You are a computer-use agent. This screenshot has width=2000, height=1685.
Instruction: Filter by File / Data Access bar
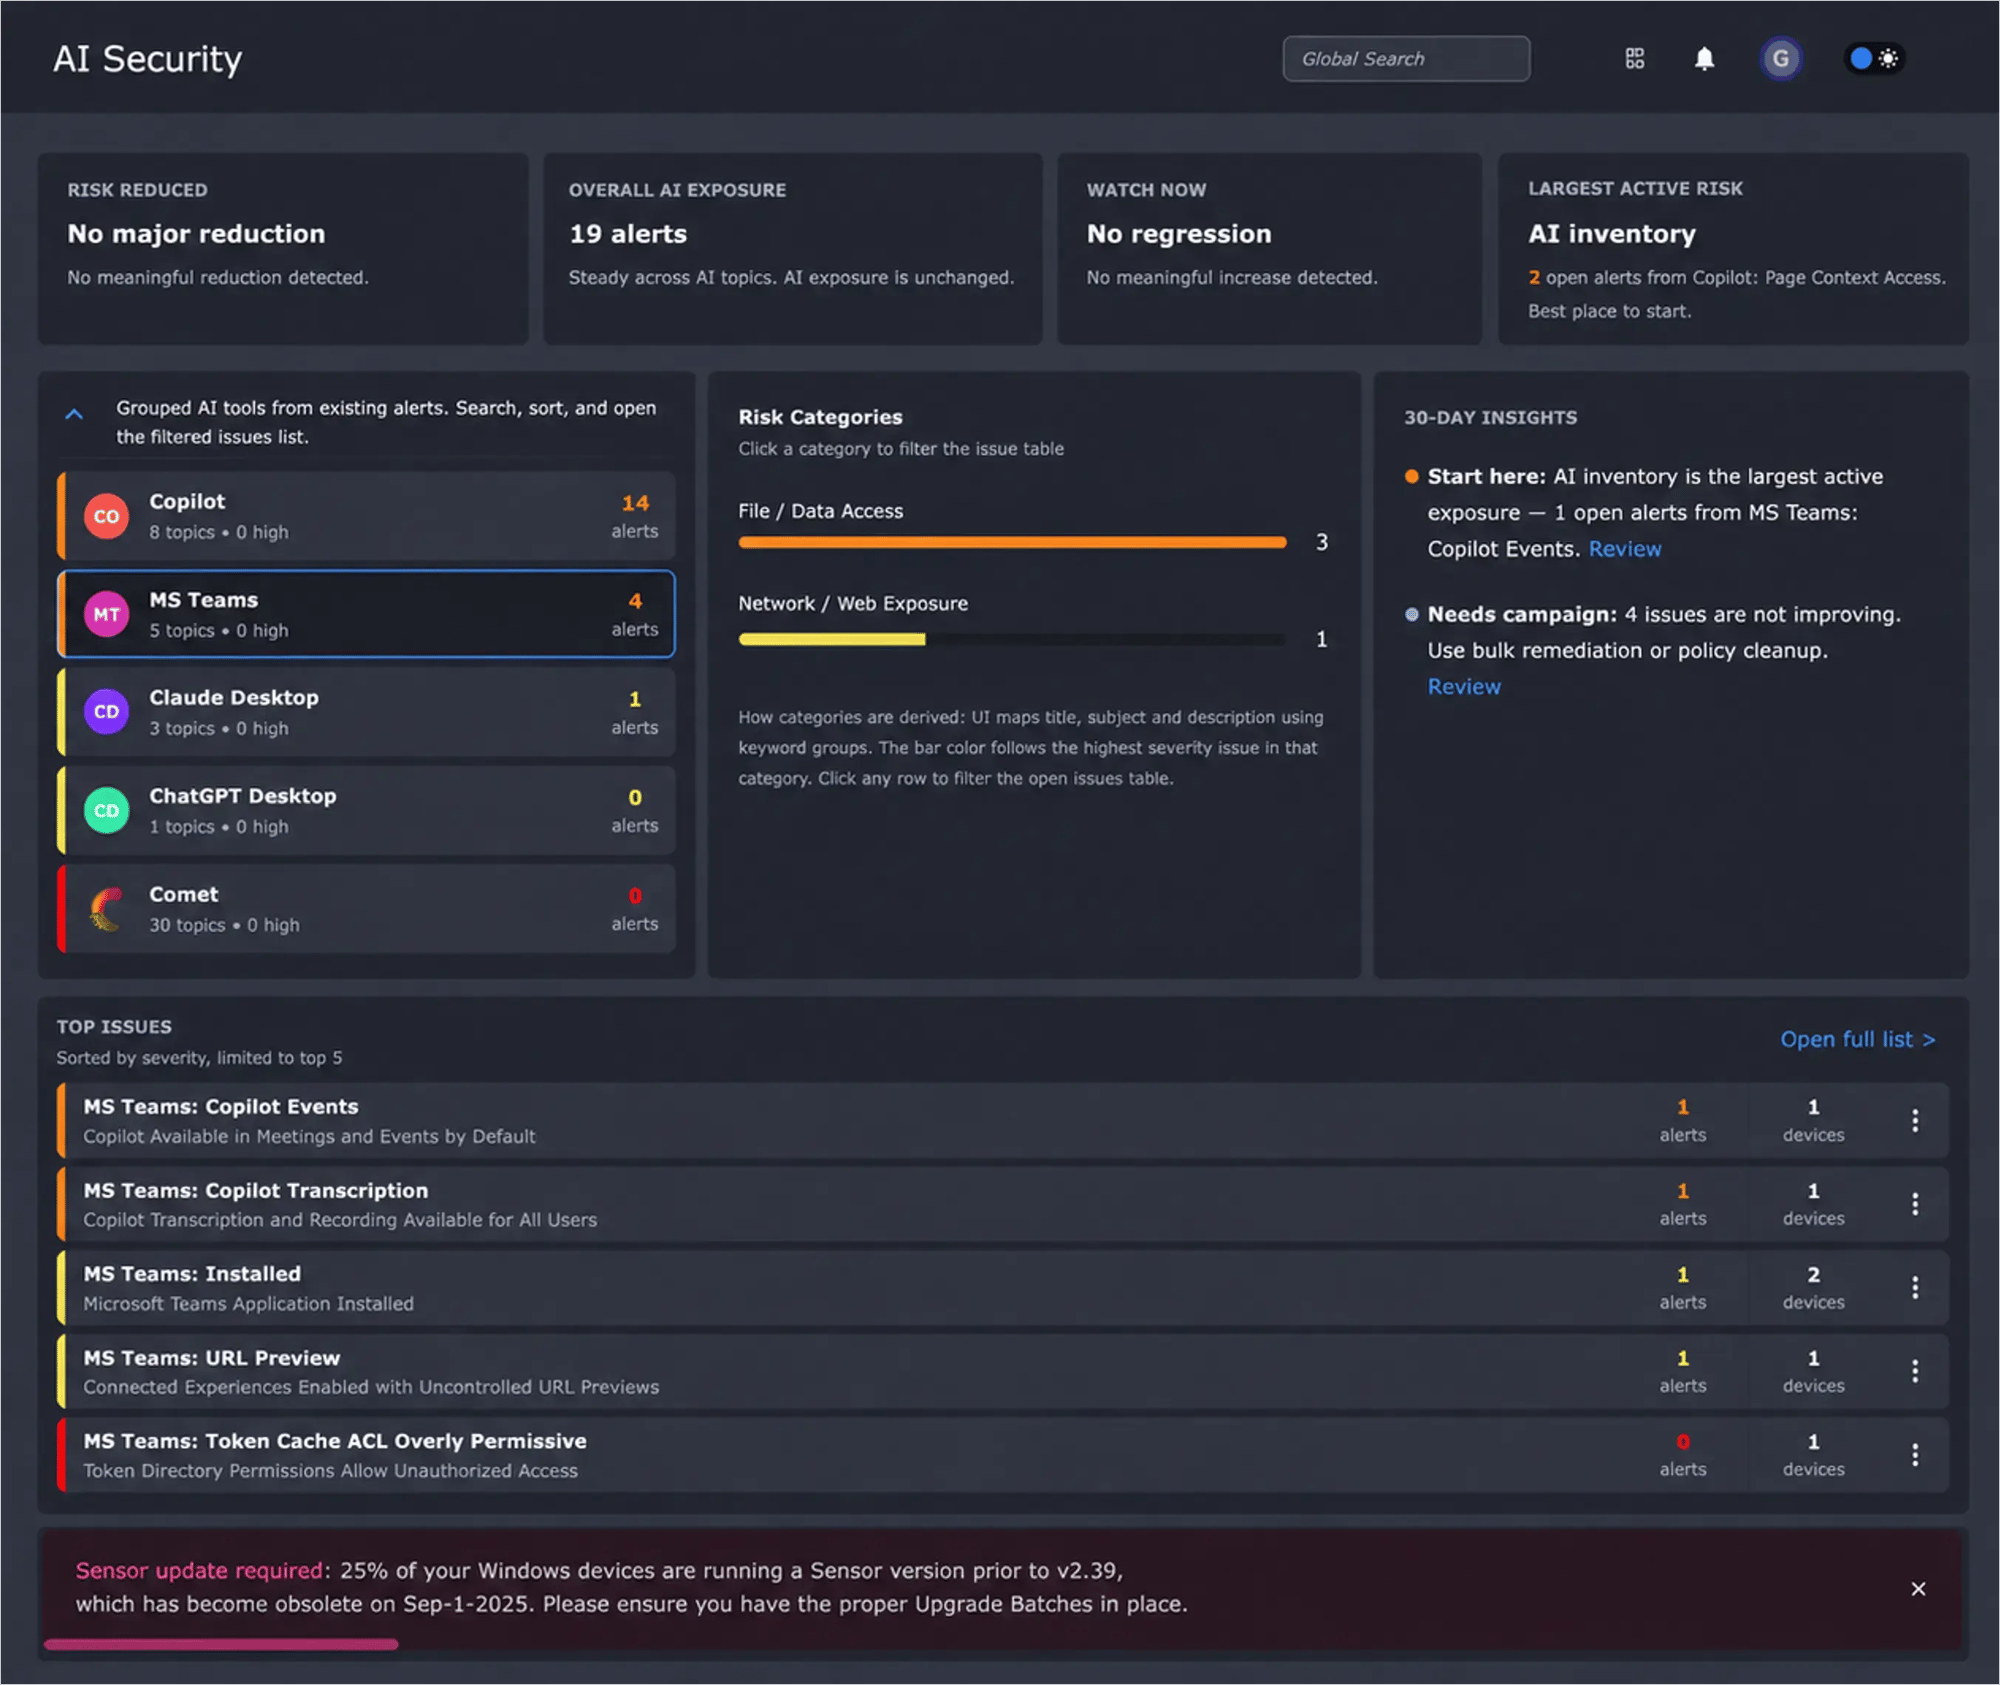pos(1012,542)
